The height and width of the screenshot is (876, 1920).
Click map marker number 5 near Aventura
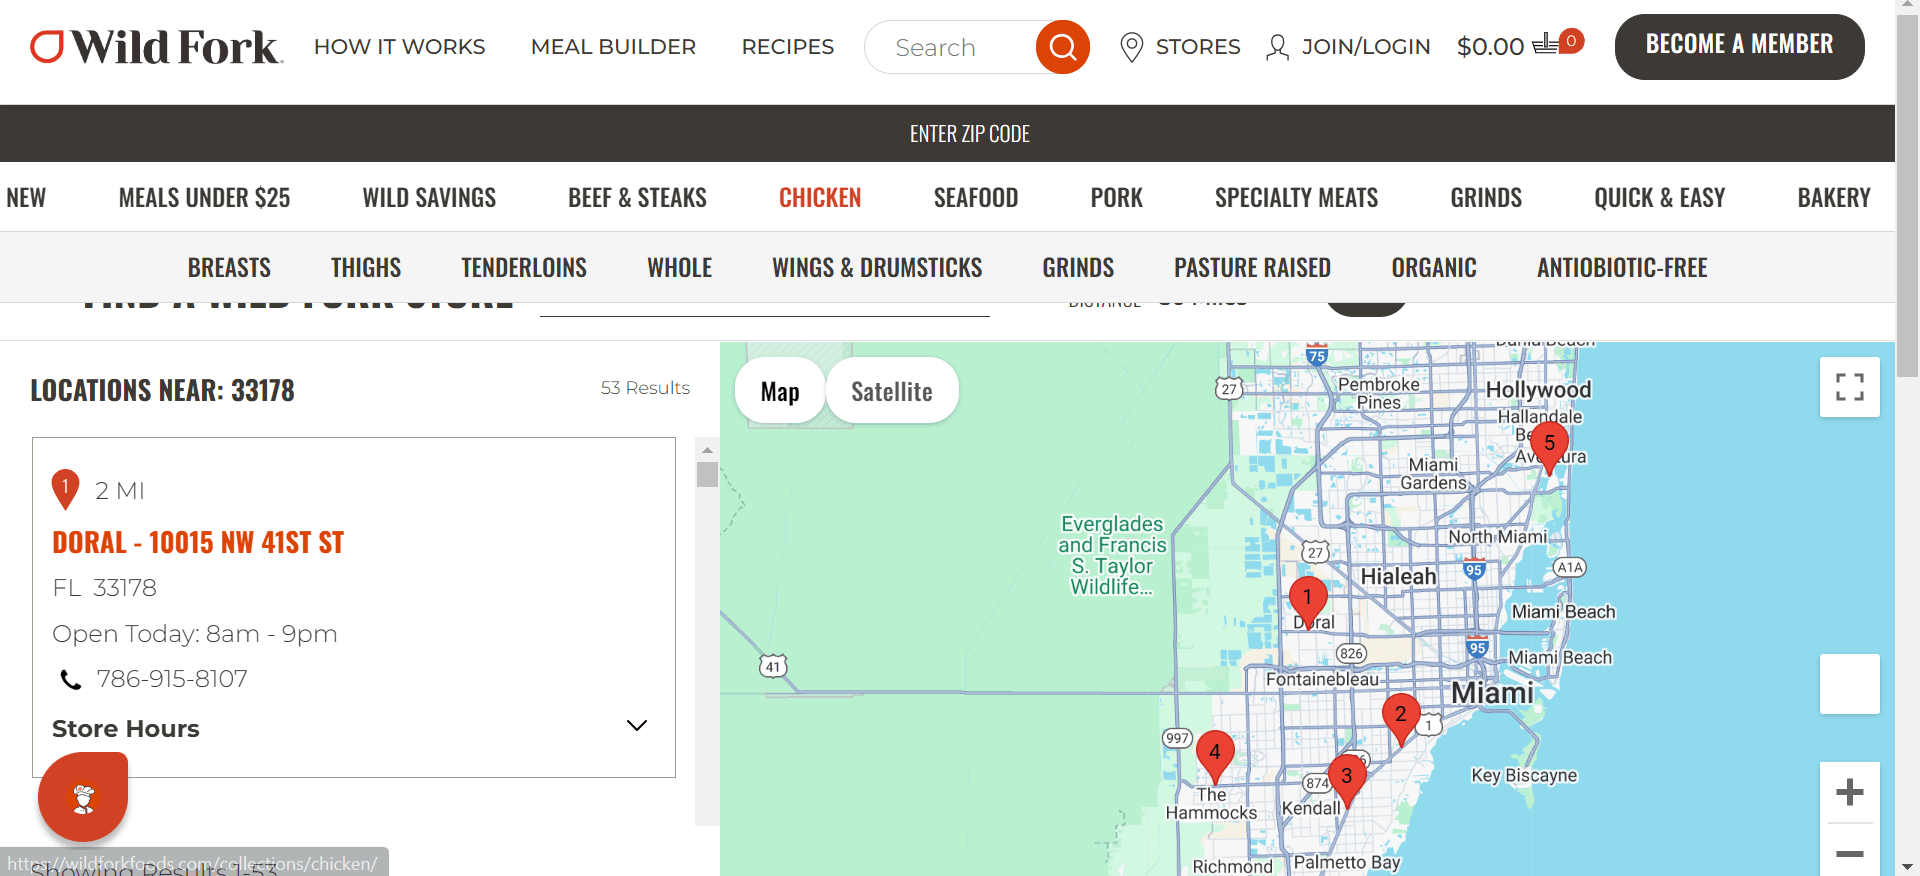[1549, 446]
